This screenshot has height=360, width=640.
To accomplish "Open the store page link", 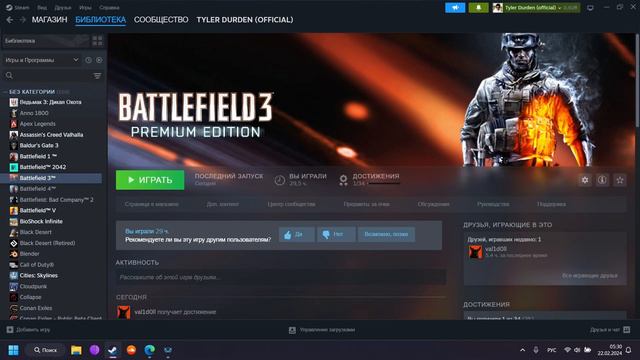I will pyautogui.click(x=151, y=204).
